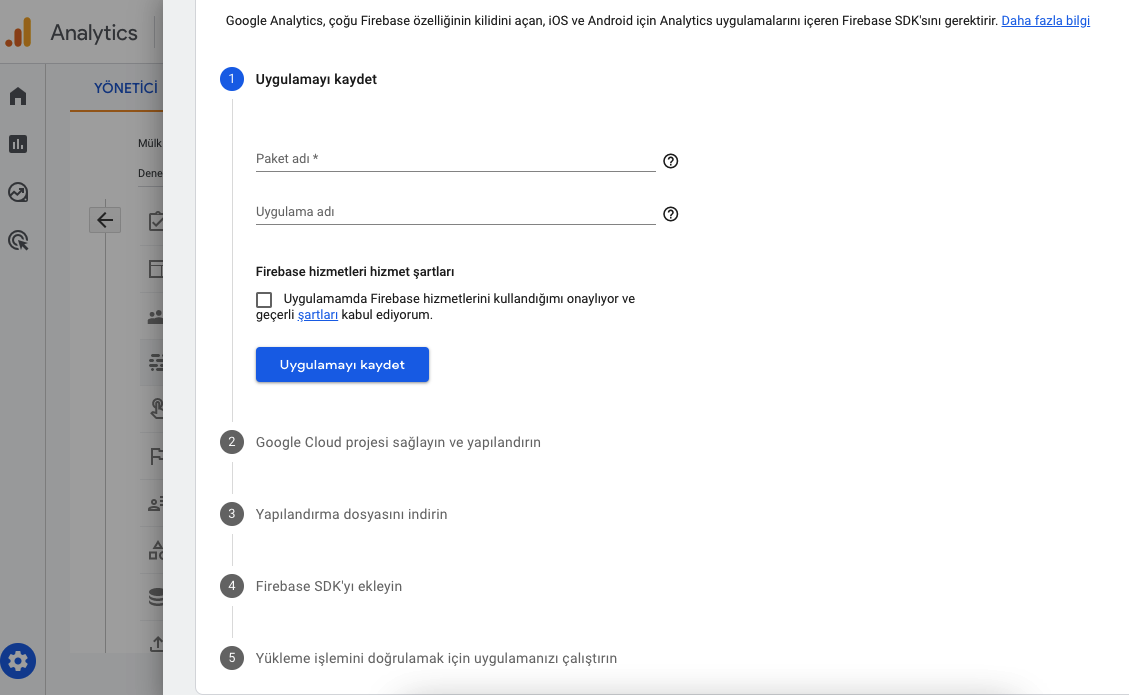
Task: Click step 1 circle Uygulamayı kaydet
Action: pos(231,78)
